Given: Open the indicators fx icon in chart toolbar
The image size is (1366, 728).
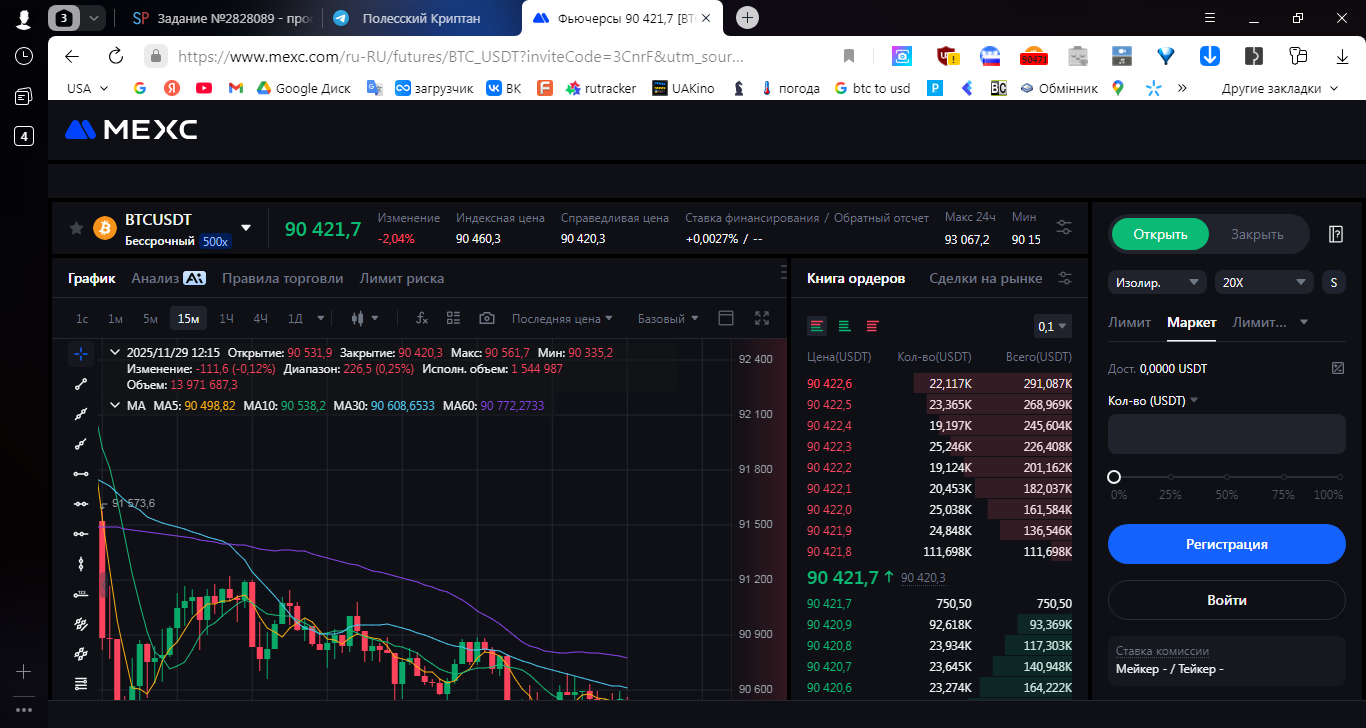Looking at the screenshot, I should click(422, 318).
